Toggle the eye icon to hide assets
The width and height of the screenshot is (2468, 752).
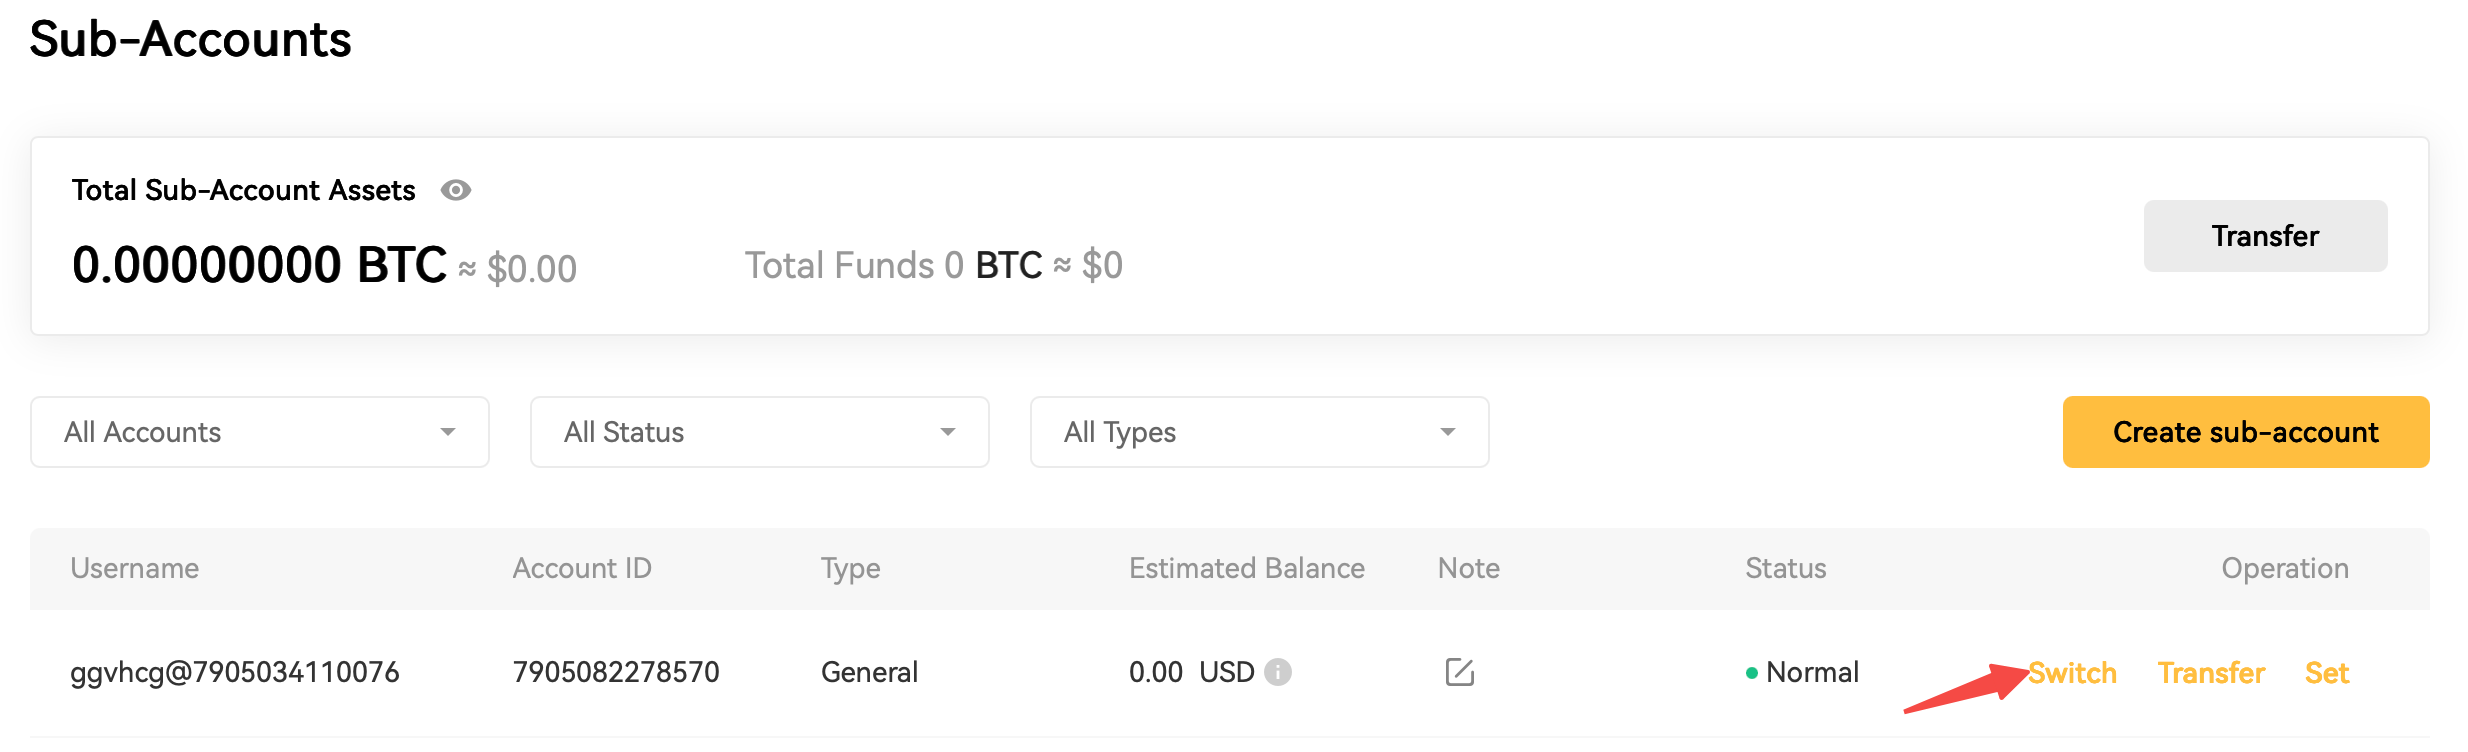coord(456,190)
